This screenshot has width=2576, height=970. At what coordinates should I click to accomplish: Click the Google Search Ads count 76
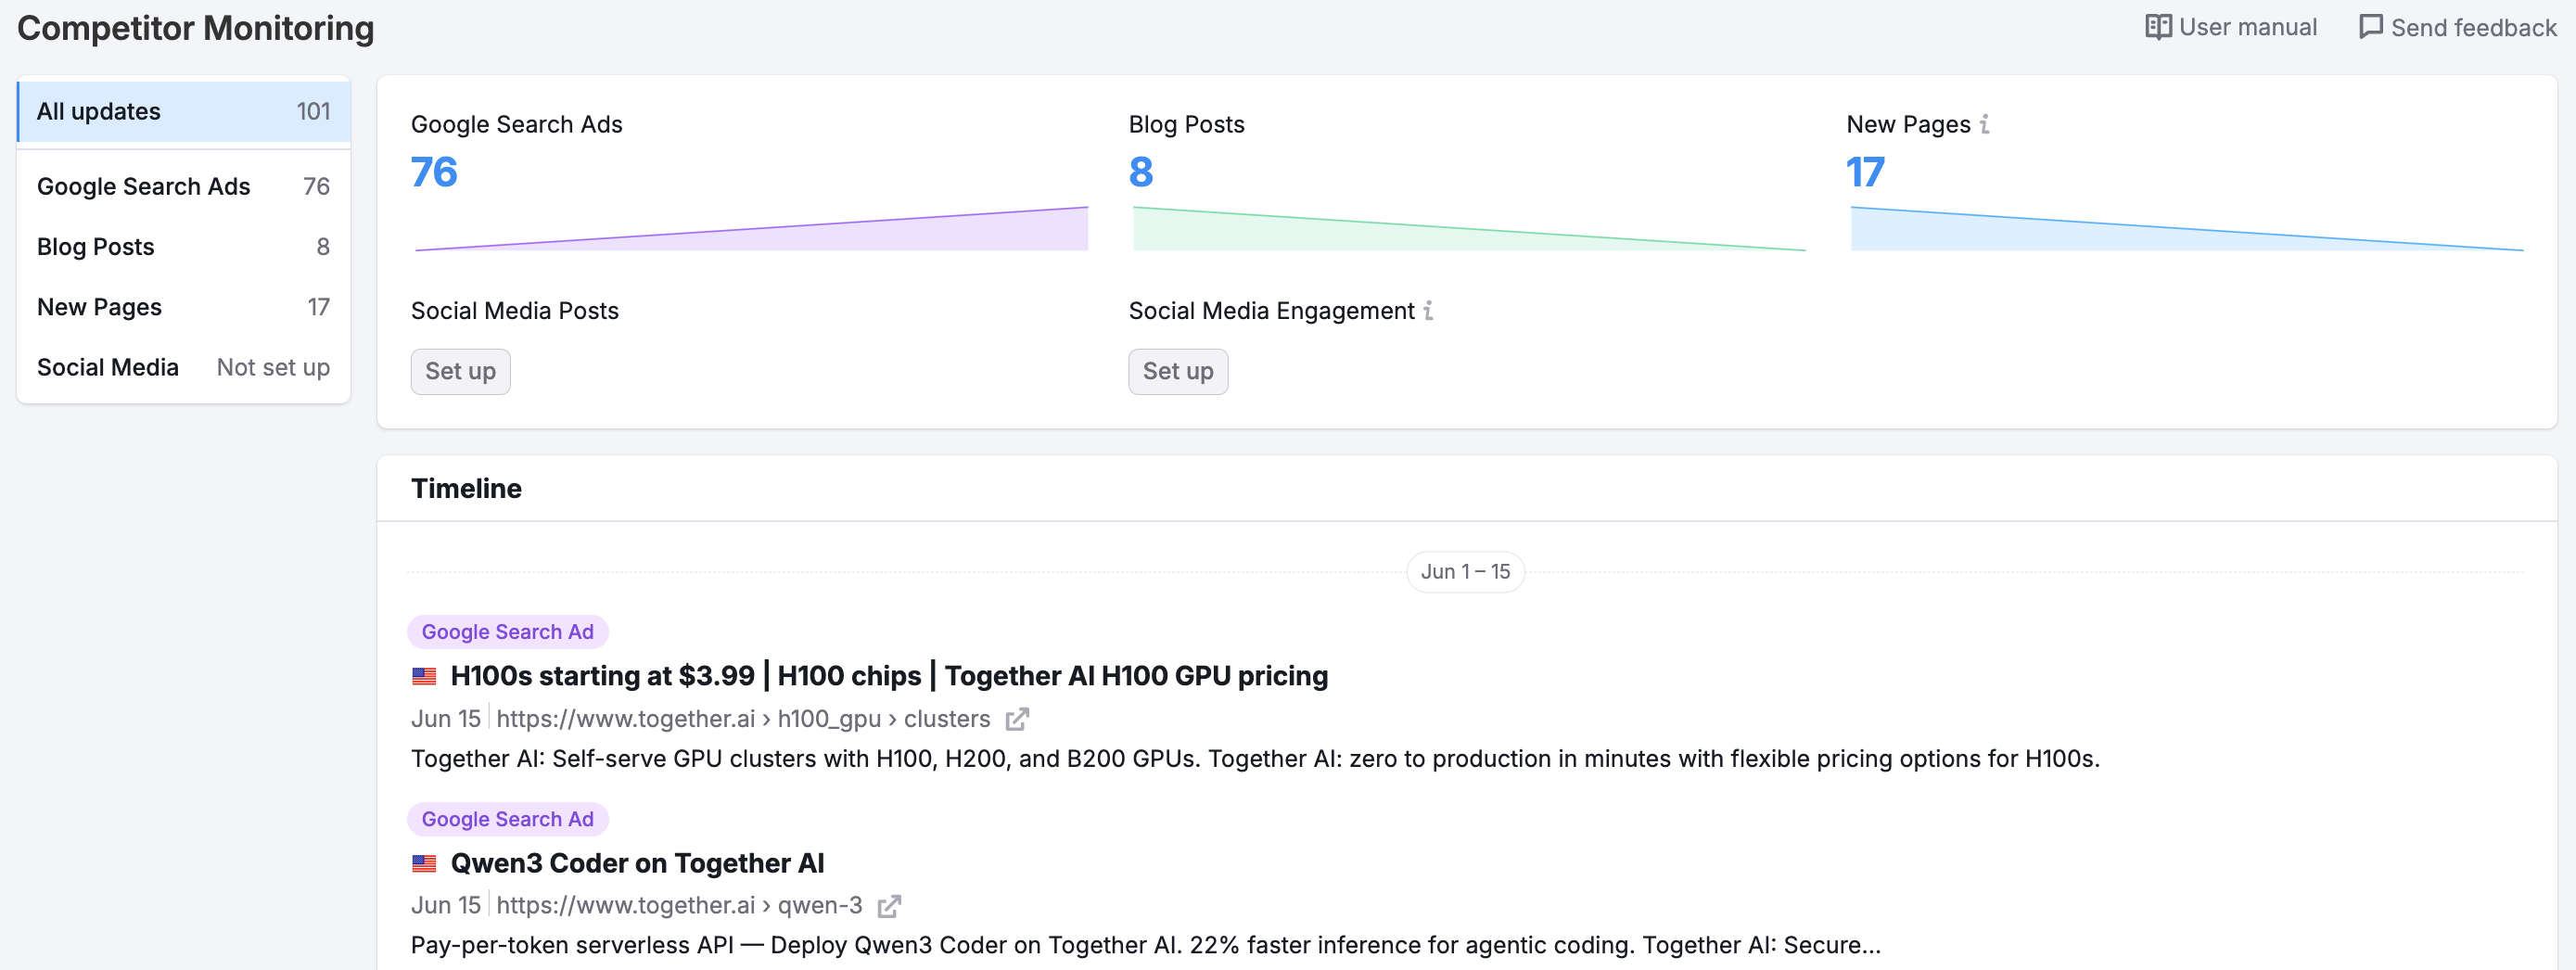pyautogui.click(x=434, y=172)
